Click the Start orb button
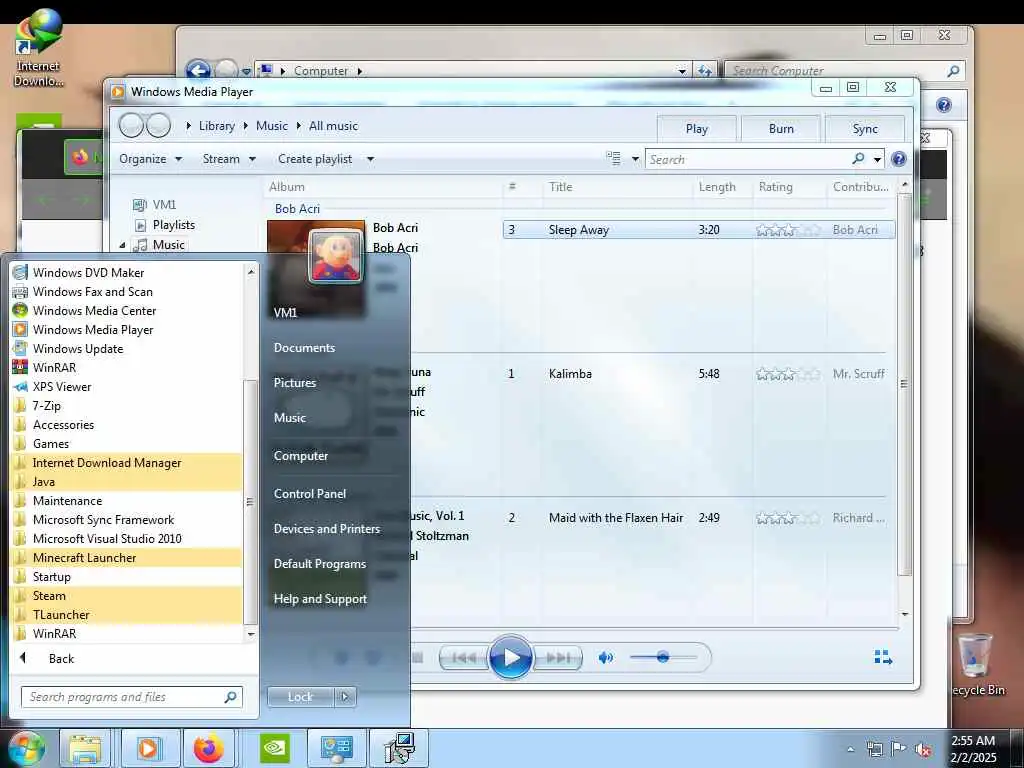The image size is (1024, 768). click(25, 748)
